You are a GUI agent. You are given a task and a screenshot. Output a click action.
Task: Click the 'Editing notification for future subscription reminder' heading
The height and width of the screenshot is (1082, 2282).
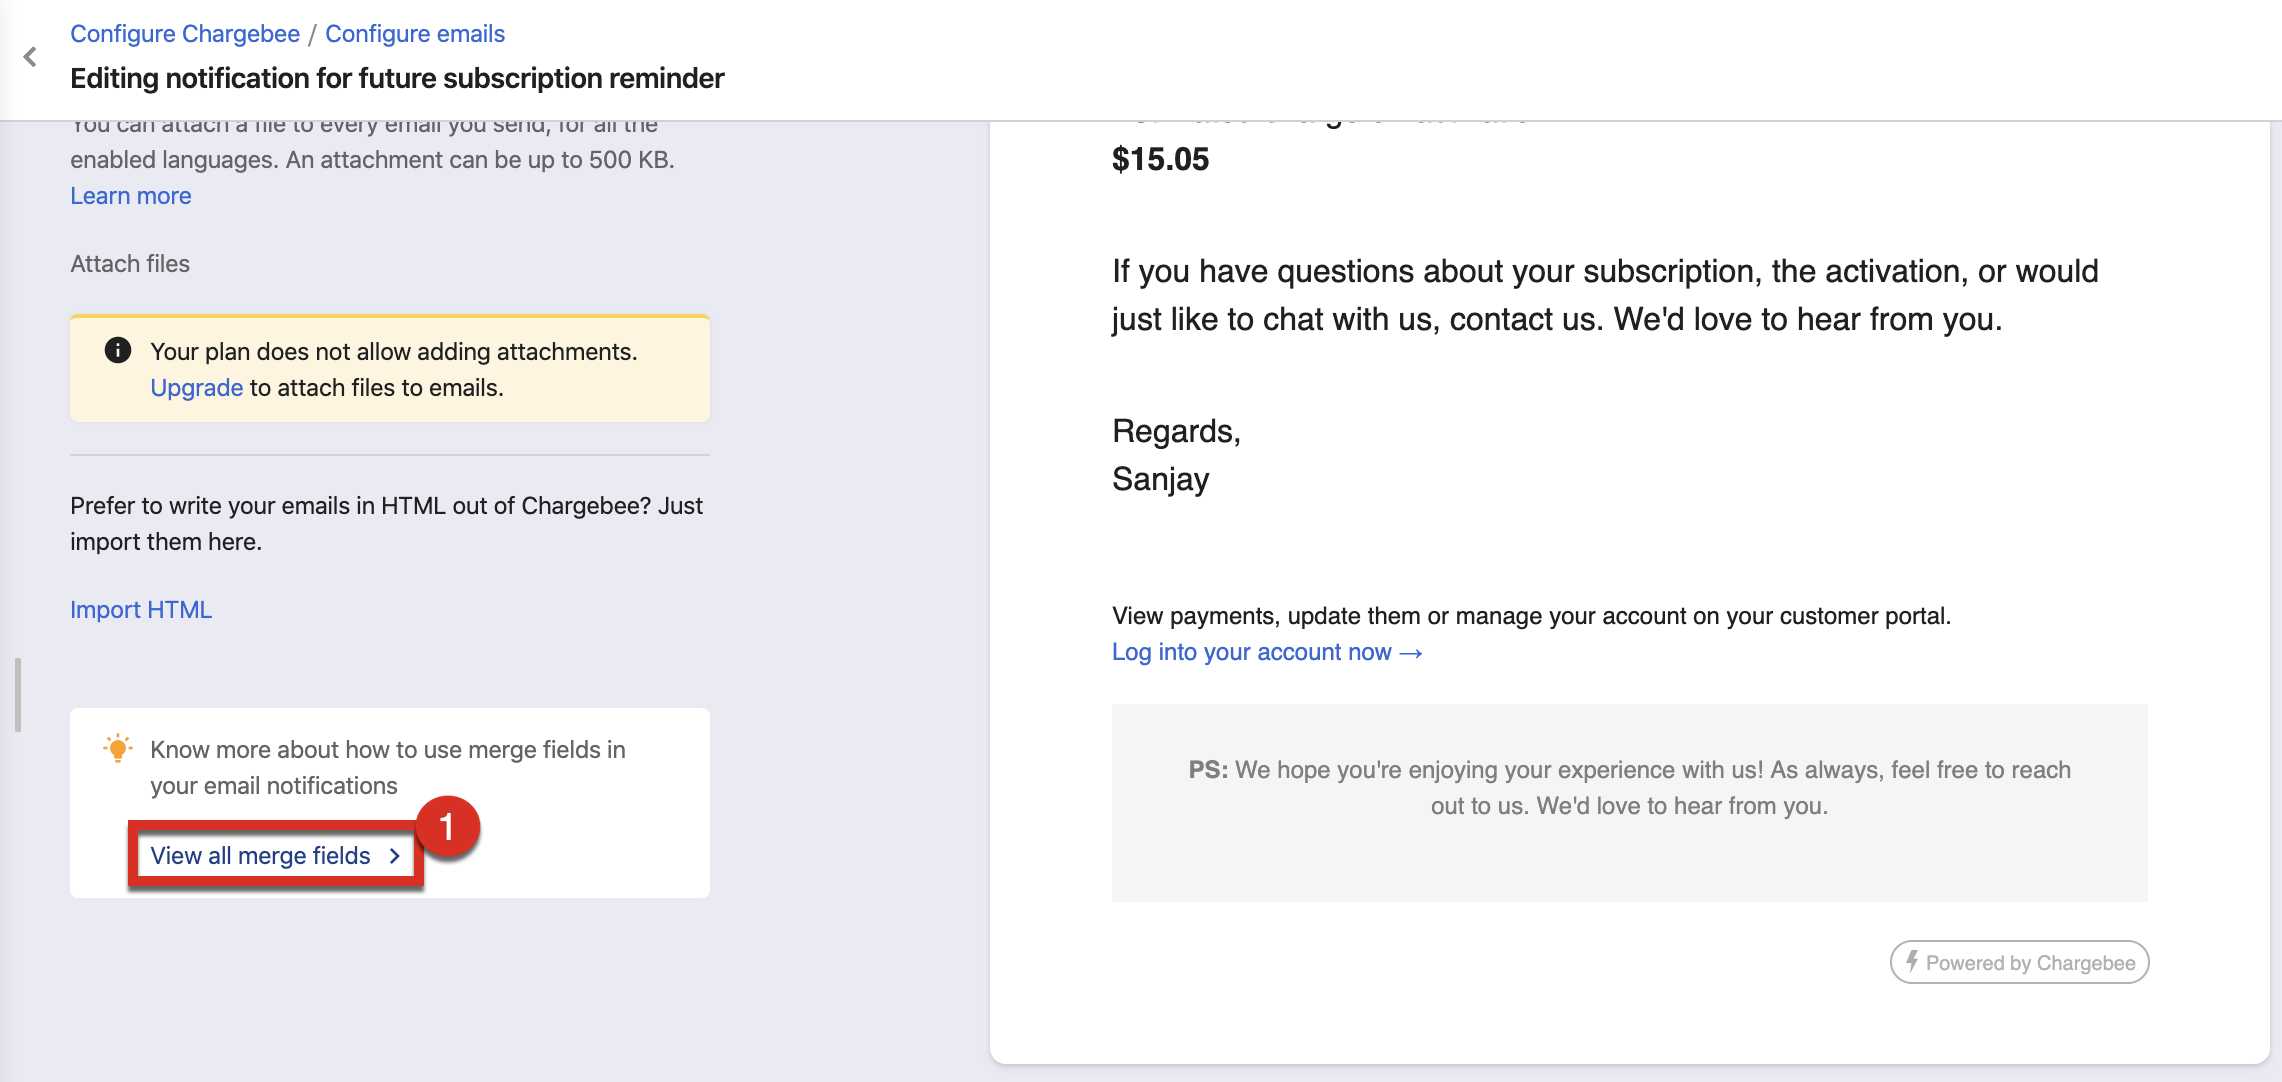(397, 78)
